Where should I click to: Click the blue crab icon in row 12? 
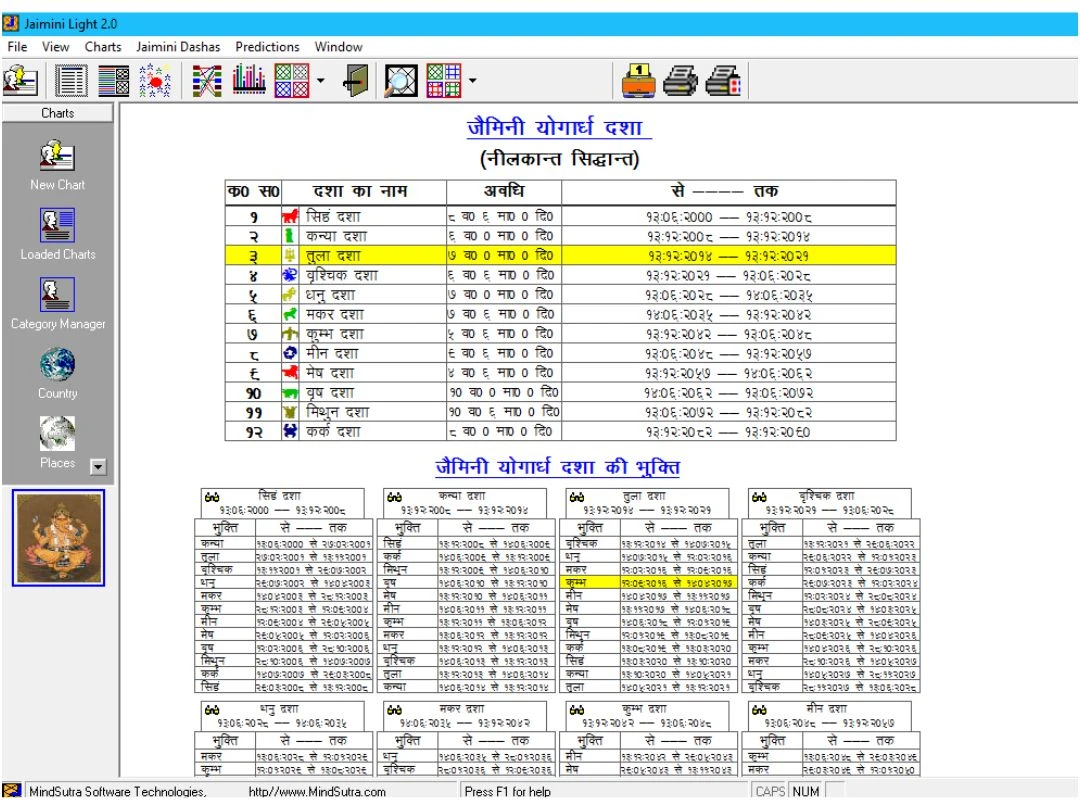point(290,431)
